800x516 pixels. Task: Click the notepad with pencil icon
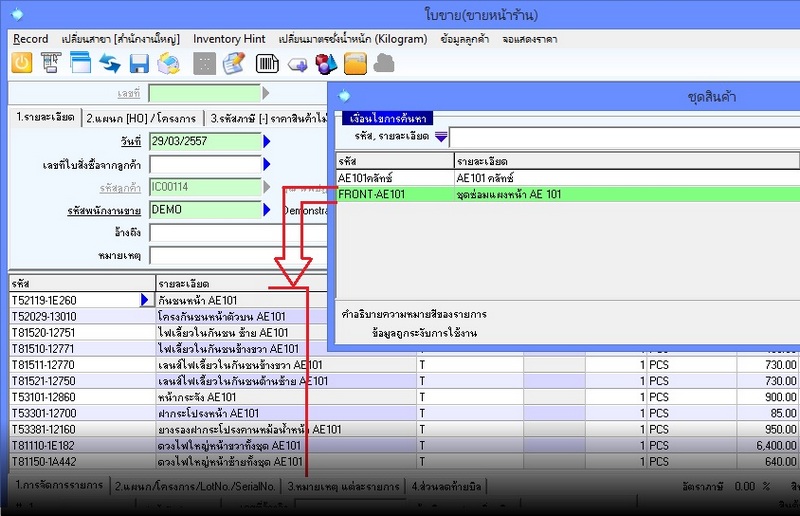click(234, 64)
